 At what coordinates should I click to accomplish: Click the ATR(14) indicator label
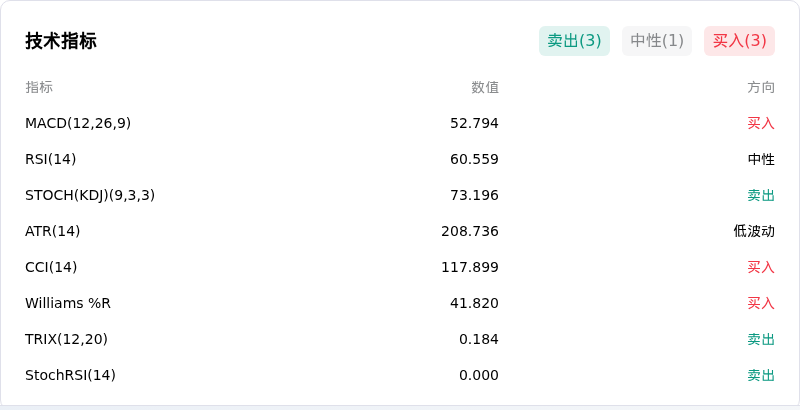[x=53, y=231]
